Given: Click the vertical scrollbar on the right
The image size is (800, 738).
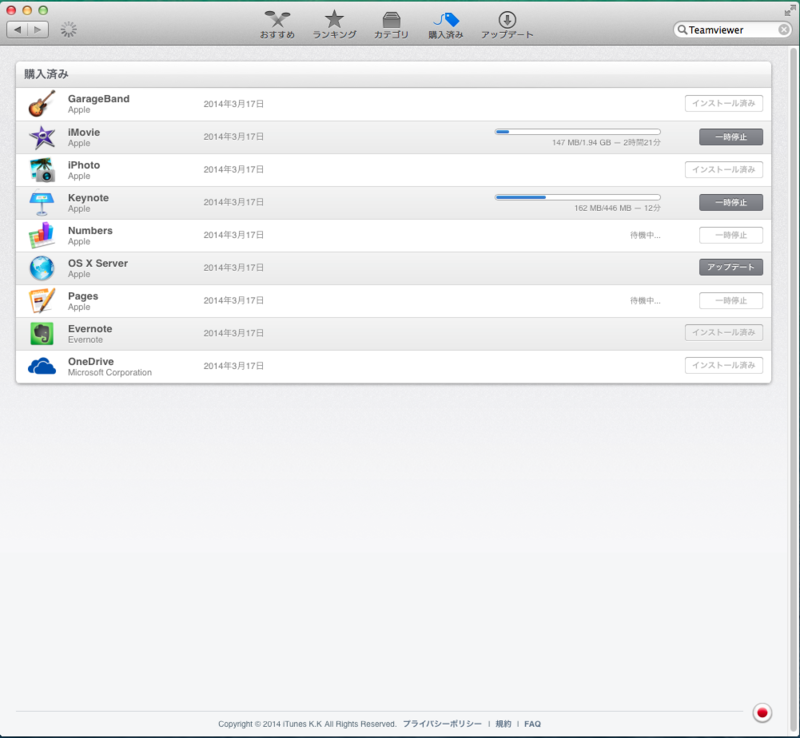Looking at the screenshot, I should point(793,388).
